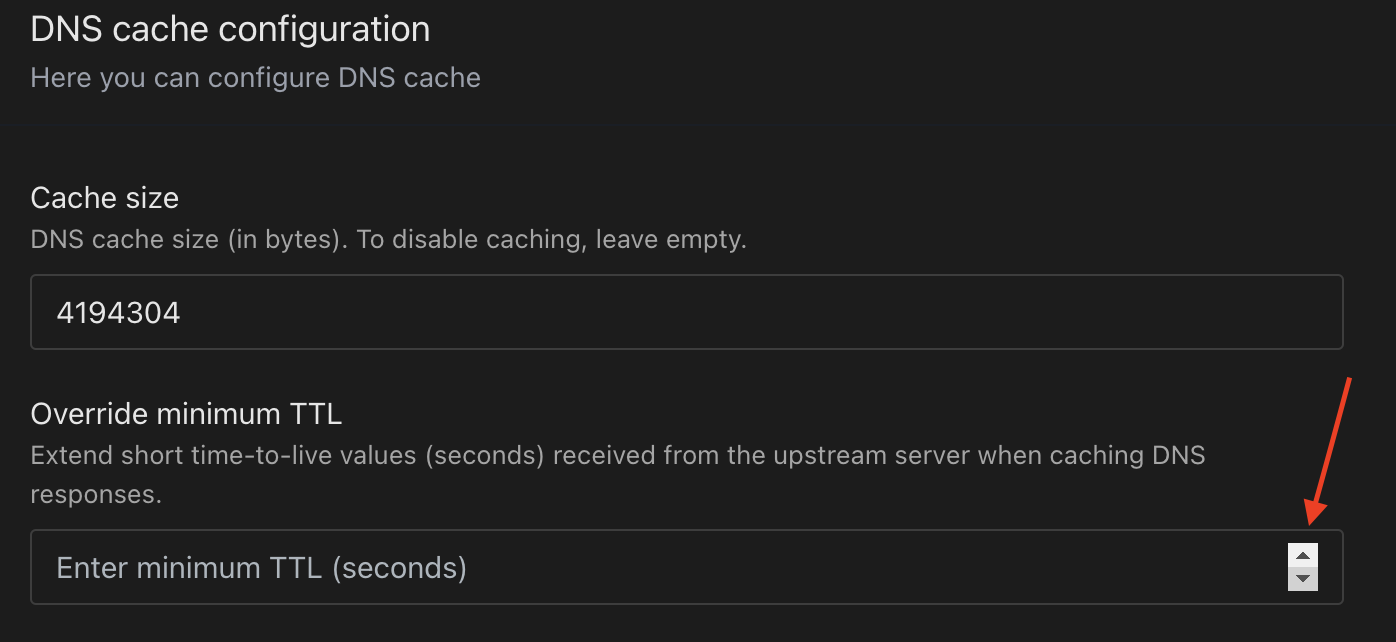Click the Here you can configure DNS cache subtitle
This screenshot has width=1396, height=642.
pyautogui.click(x=255, y=77)
